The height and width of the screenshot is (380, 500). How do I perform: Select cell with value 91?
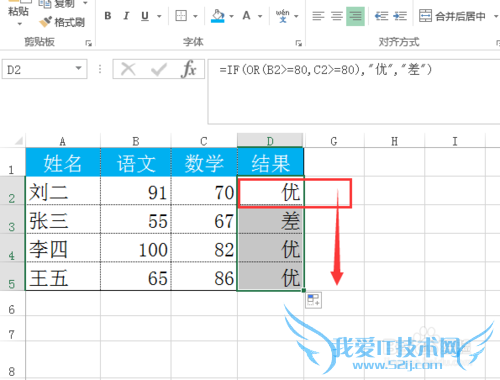[136, 191]
